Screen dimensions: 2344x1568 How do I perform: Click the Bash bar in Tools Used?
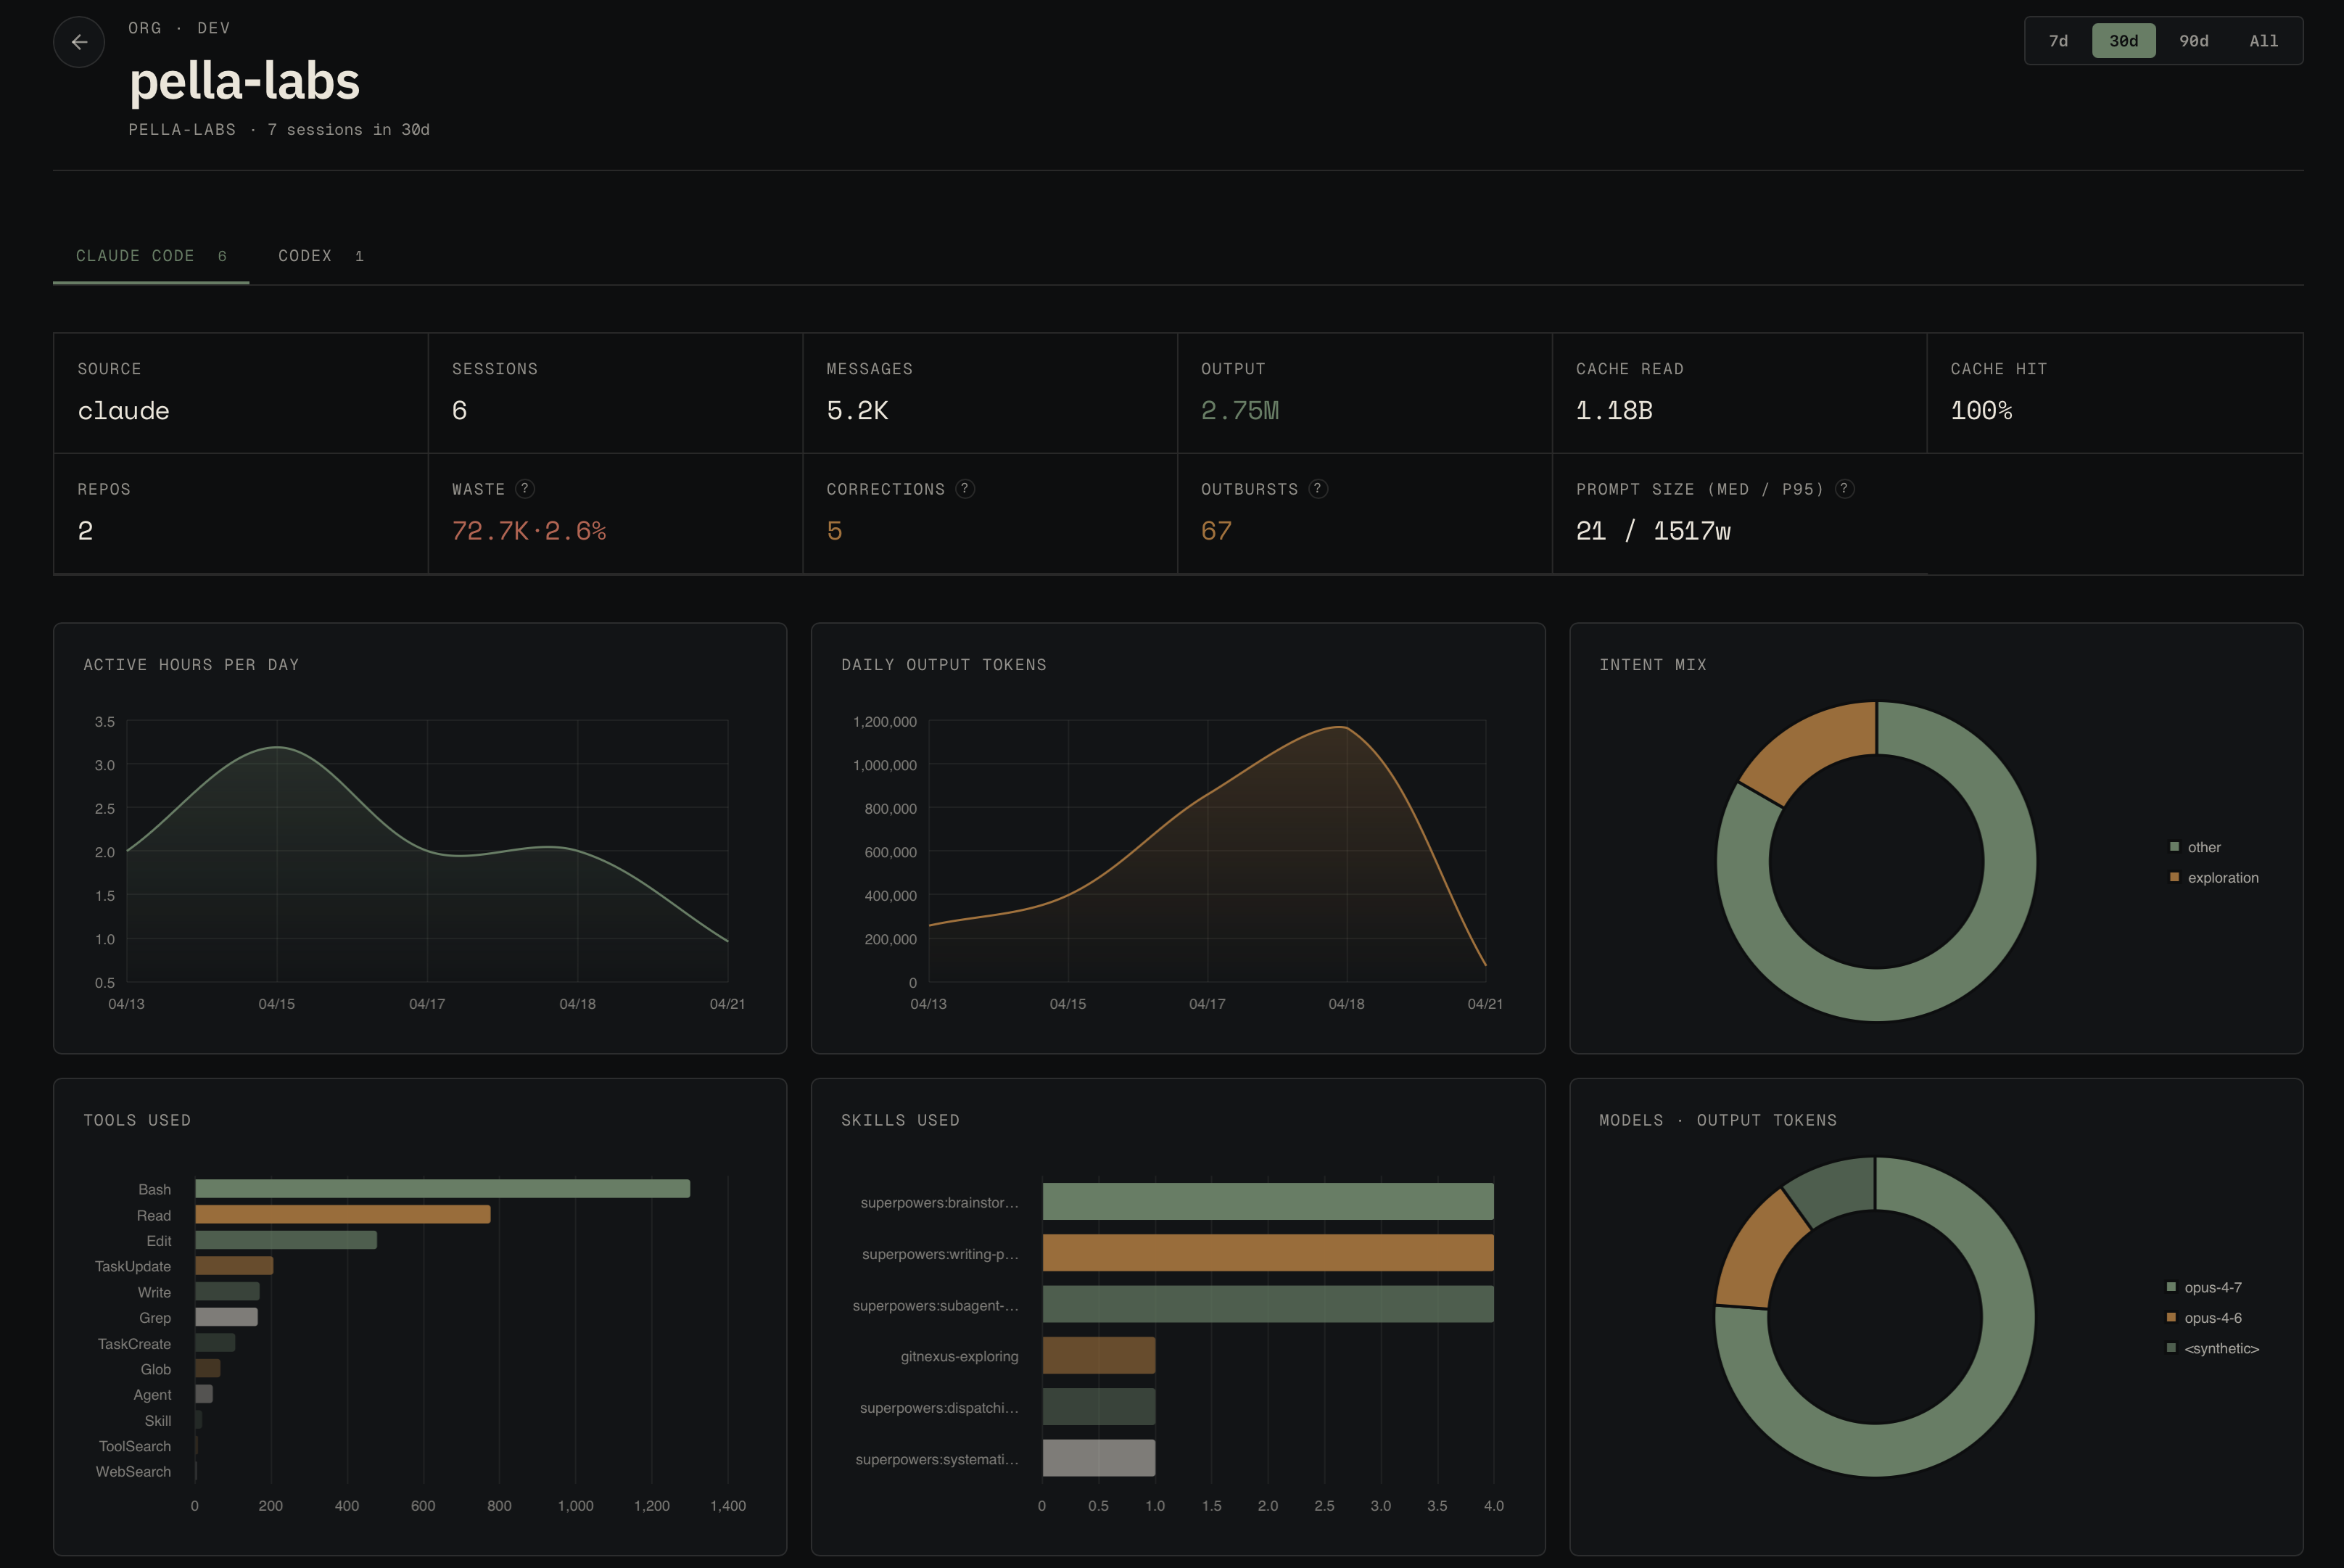442,1189
